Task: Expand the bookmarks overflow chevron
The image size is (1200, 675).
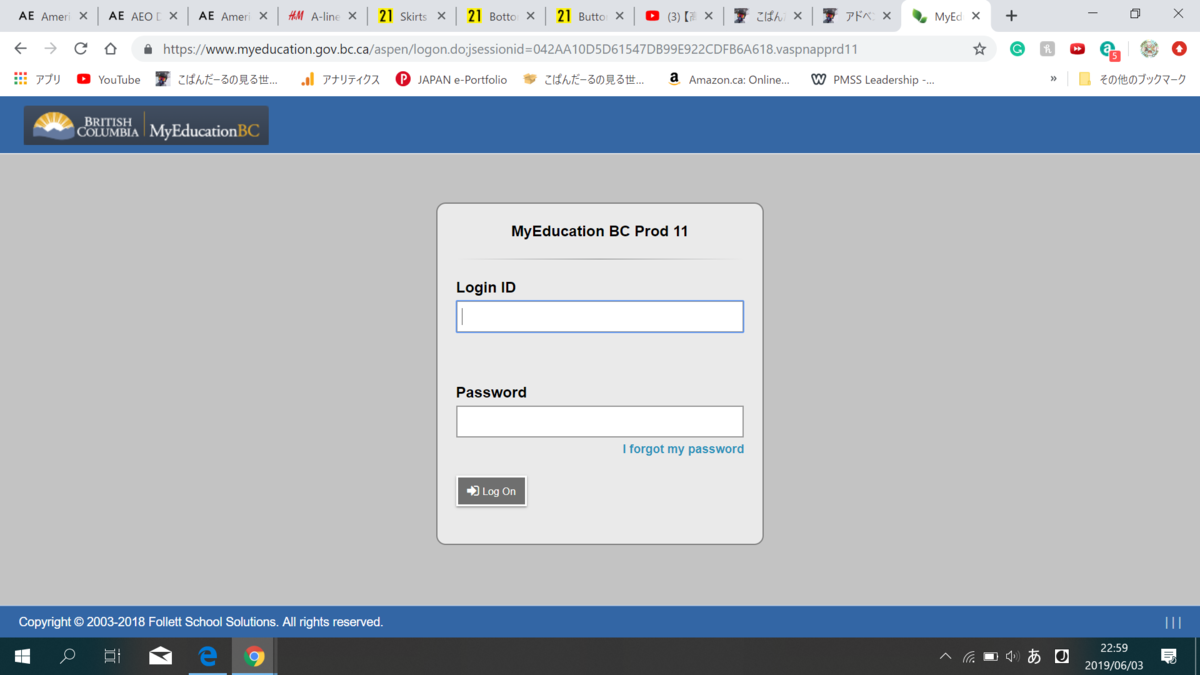Action: (x=1053, y=79)
